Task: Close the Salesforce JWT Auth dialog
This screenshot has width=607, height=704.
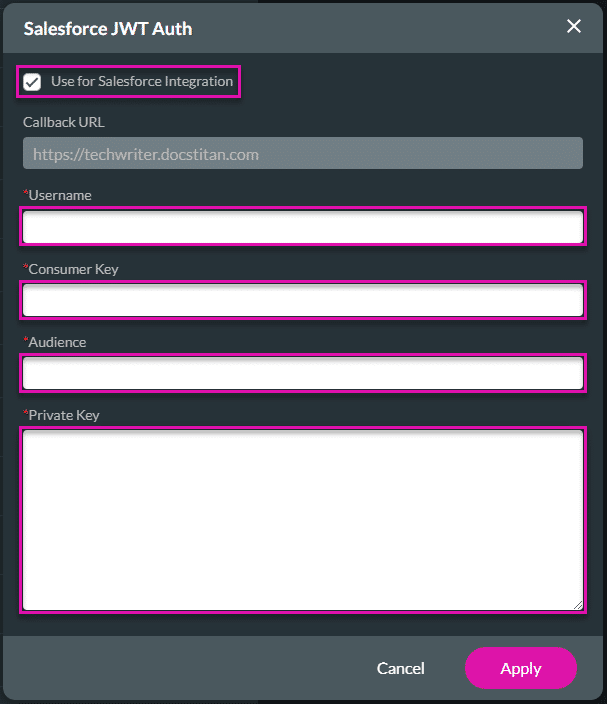Action: pyautogui.click(x=573, y=26)
